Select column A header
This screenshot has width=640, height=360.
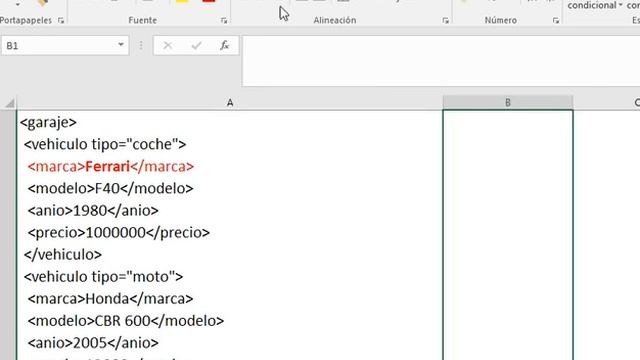coord(230,103)
